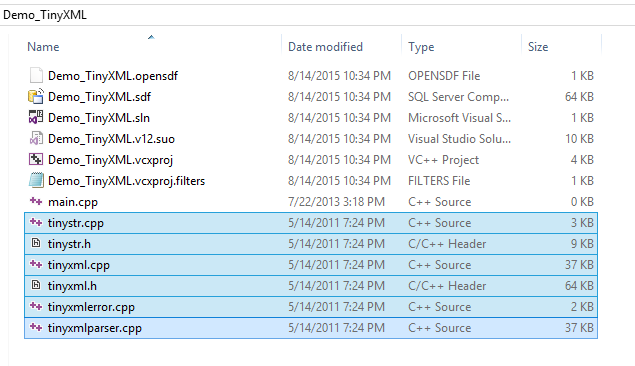Screen dimensions: 635x366
Task: Click the Demo_TinyXML.vcxproj project icon
Action: (x=36, y=160)
